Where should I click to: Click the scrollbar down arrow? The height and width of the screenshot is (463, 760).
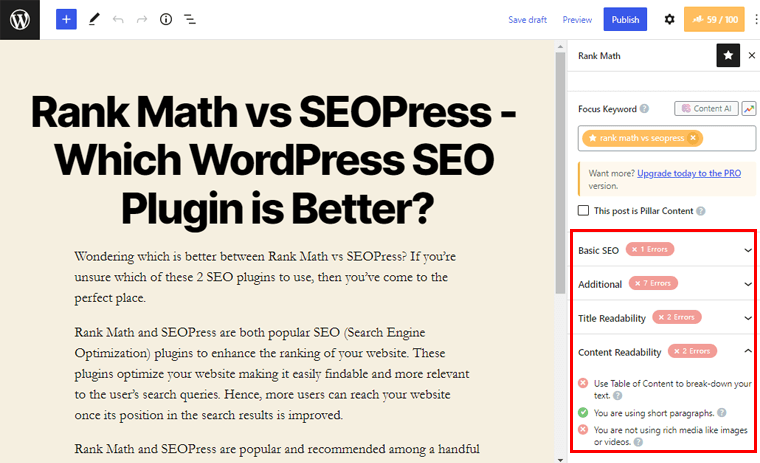[560, 459]
